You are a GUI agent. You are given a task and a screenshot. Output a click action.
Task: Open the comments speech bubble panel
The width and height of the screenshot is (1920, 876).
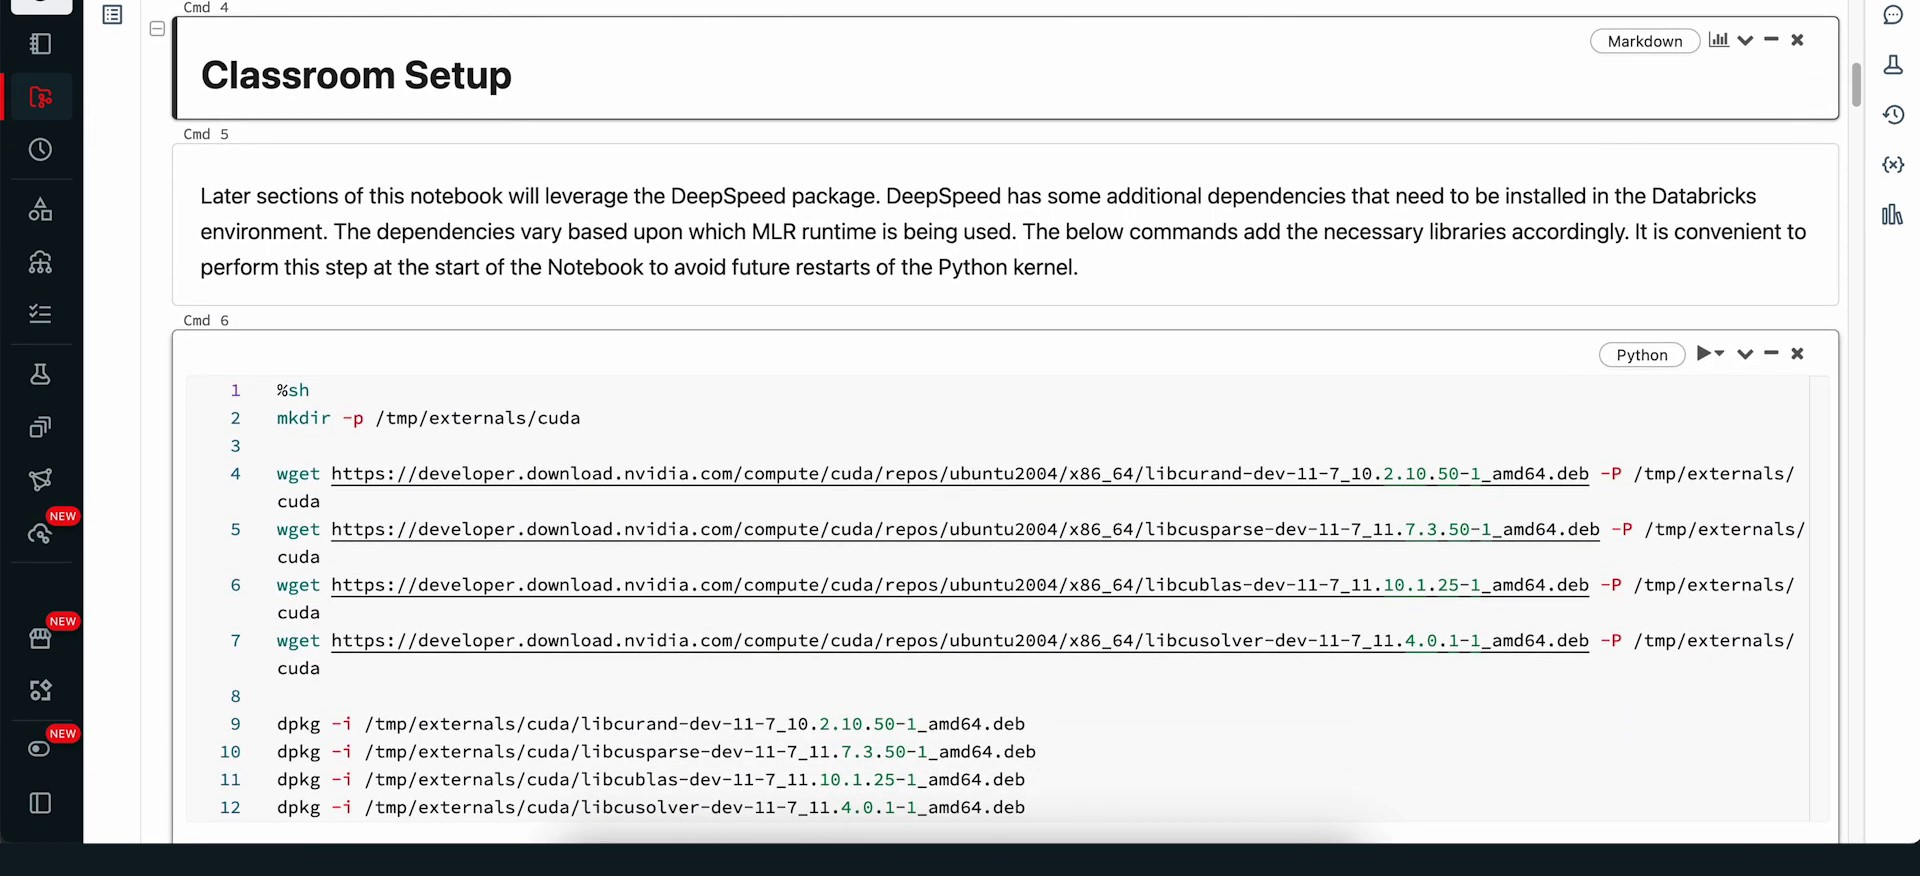1892,15
